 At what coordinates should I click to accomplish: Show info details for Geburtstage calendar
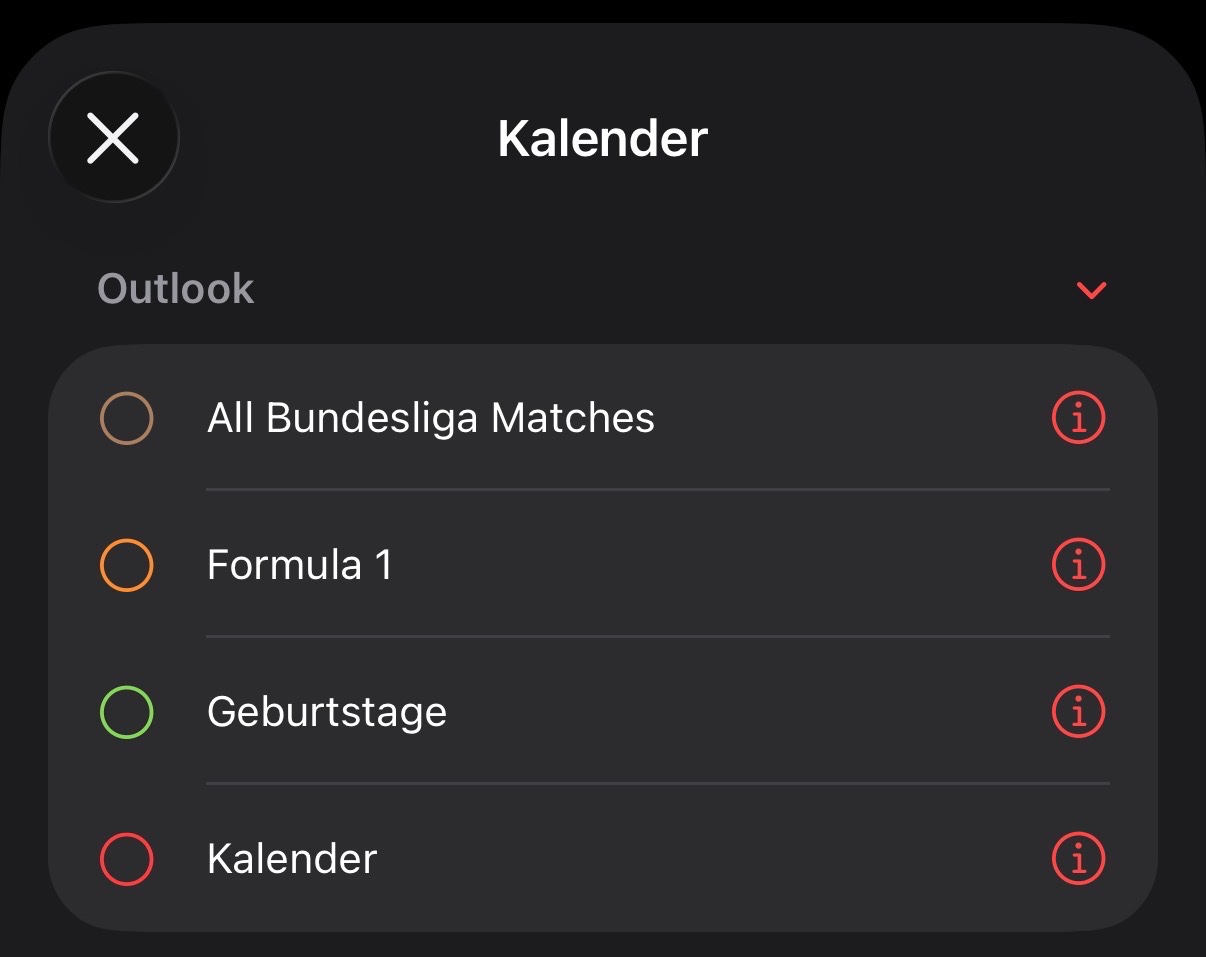1078,712
